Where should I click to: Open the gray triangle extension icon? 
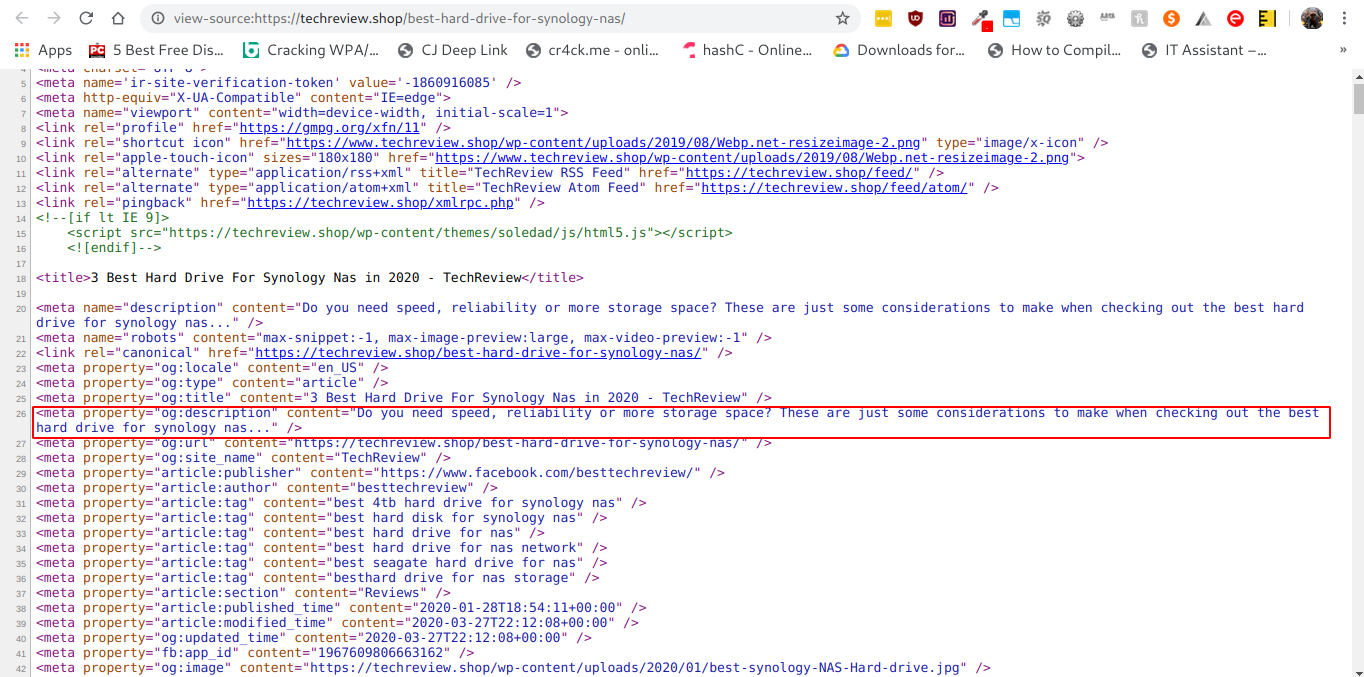(x=1203, y=18)
